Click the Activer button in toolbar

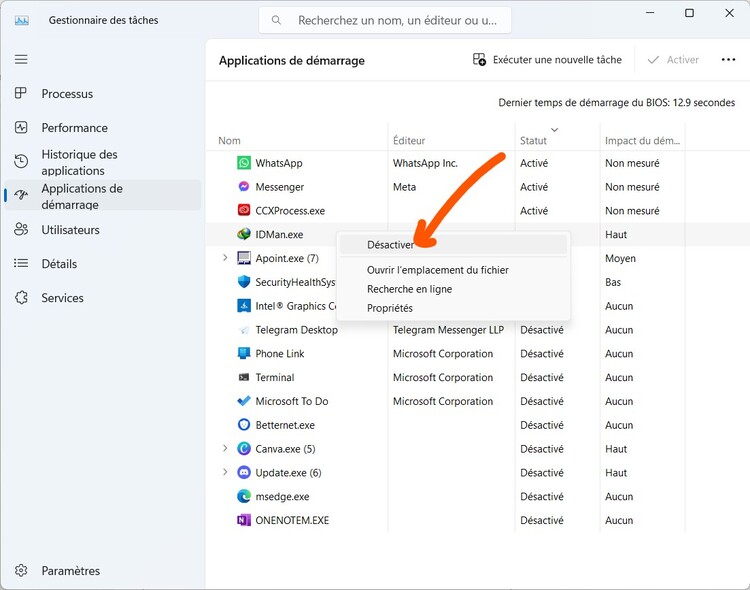(673, 60)
